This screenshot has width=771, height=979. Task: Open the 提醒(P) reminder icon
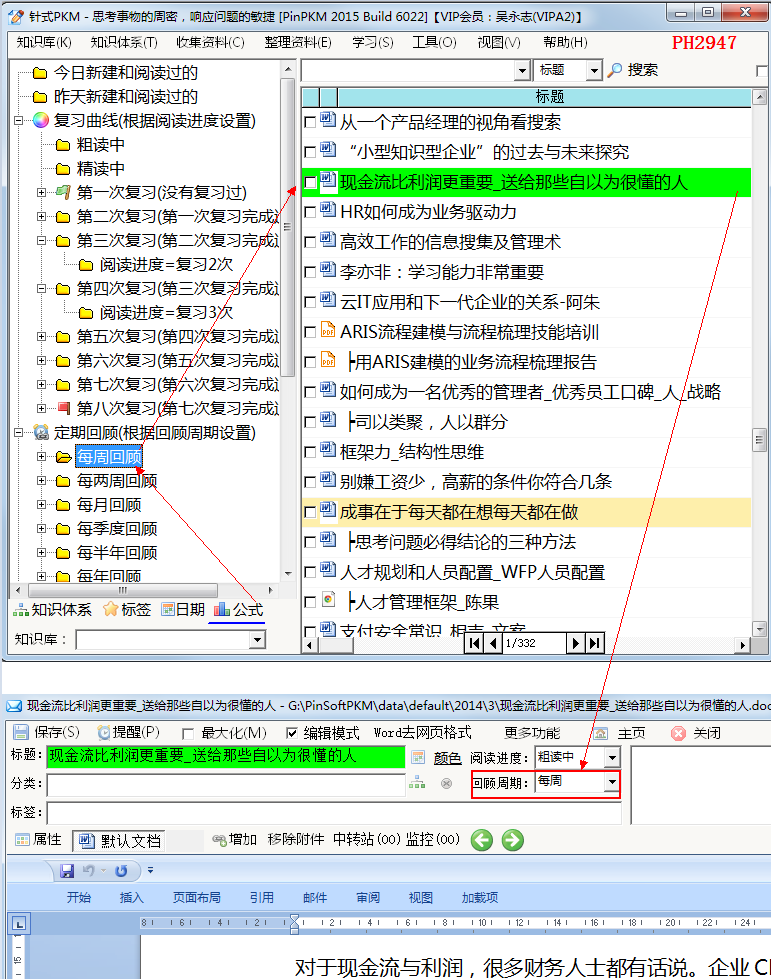[104, 732]
